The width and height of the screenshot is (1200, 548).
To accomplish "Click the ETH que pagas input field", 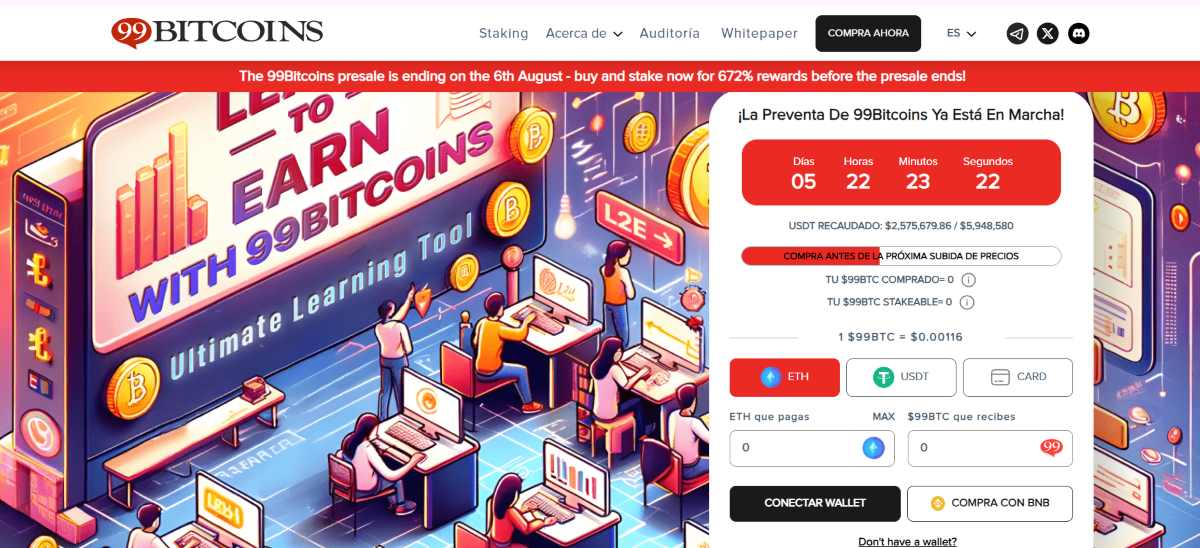I will (812, 448).
